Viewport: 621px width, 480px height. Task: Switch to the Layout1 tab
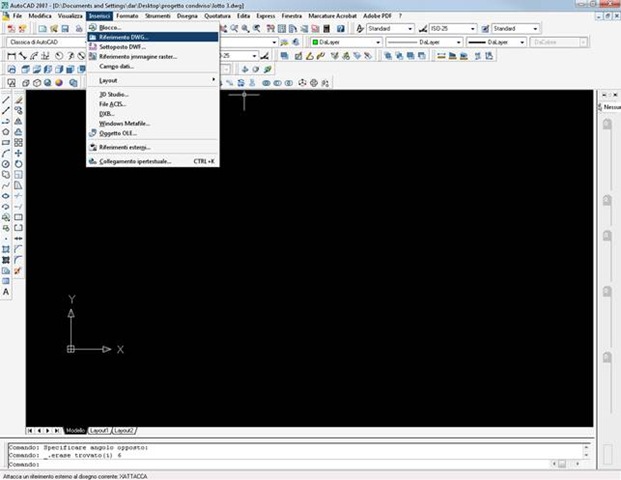point(99,429)
